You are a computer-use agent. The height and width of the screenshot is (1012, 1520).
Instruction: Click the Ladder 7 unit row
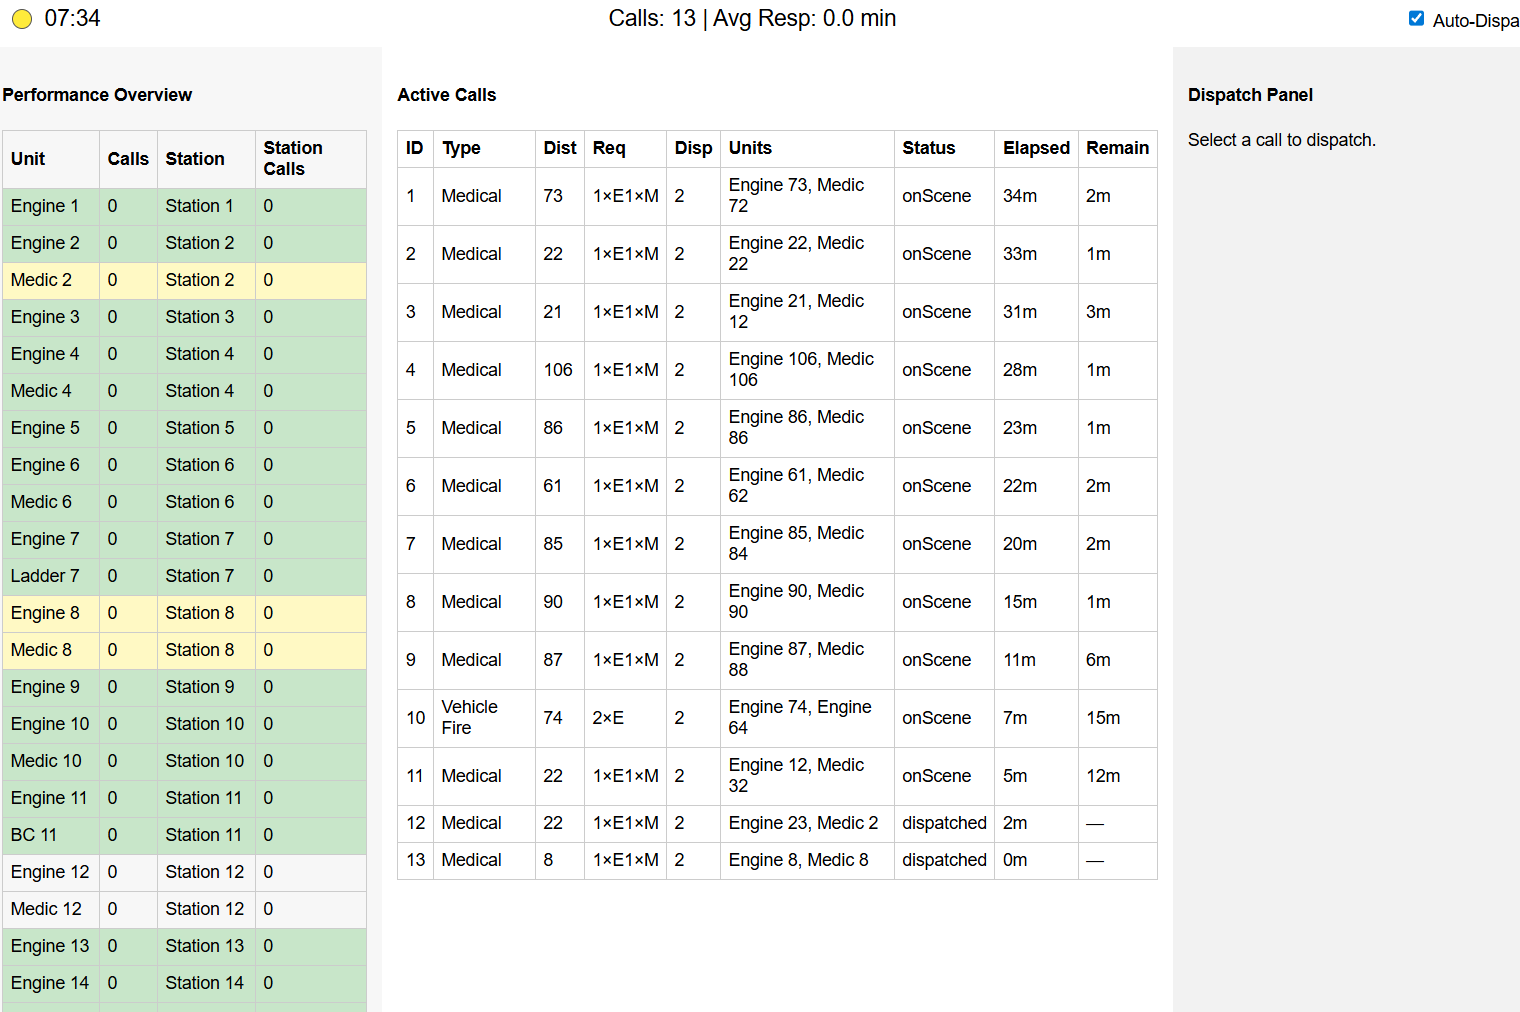tap(45, 576)
